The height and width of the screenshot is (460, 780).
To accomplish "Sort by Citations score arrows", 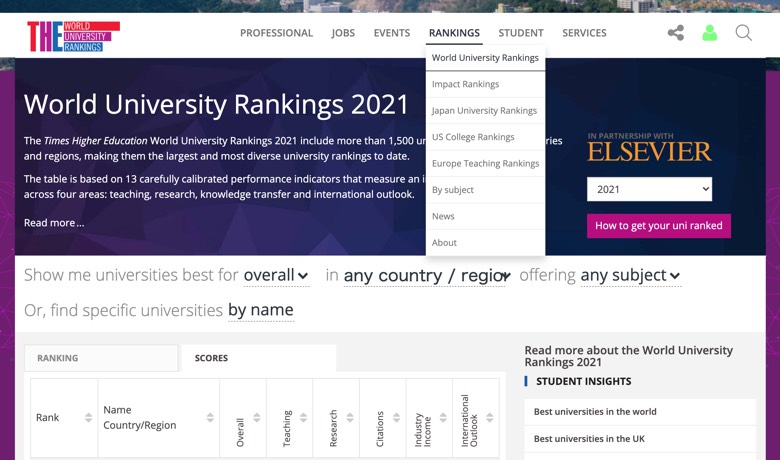I will click(x=396, y=418).
